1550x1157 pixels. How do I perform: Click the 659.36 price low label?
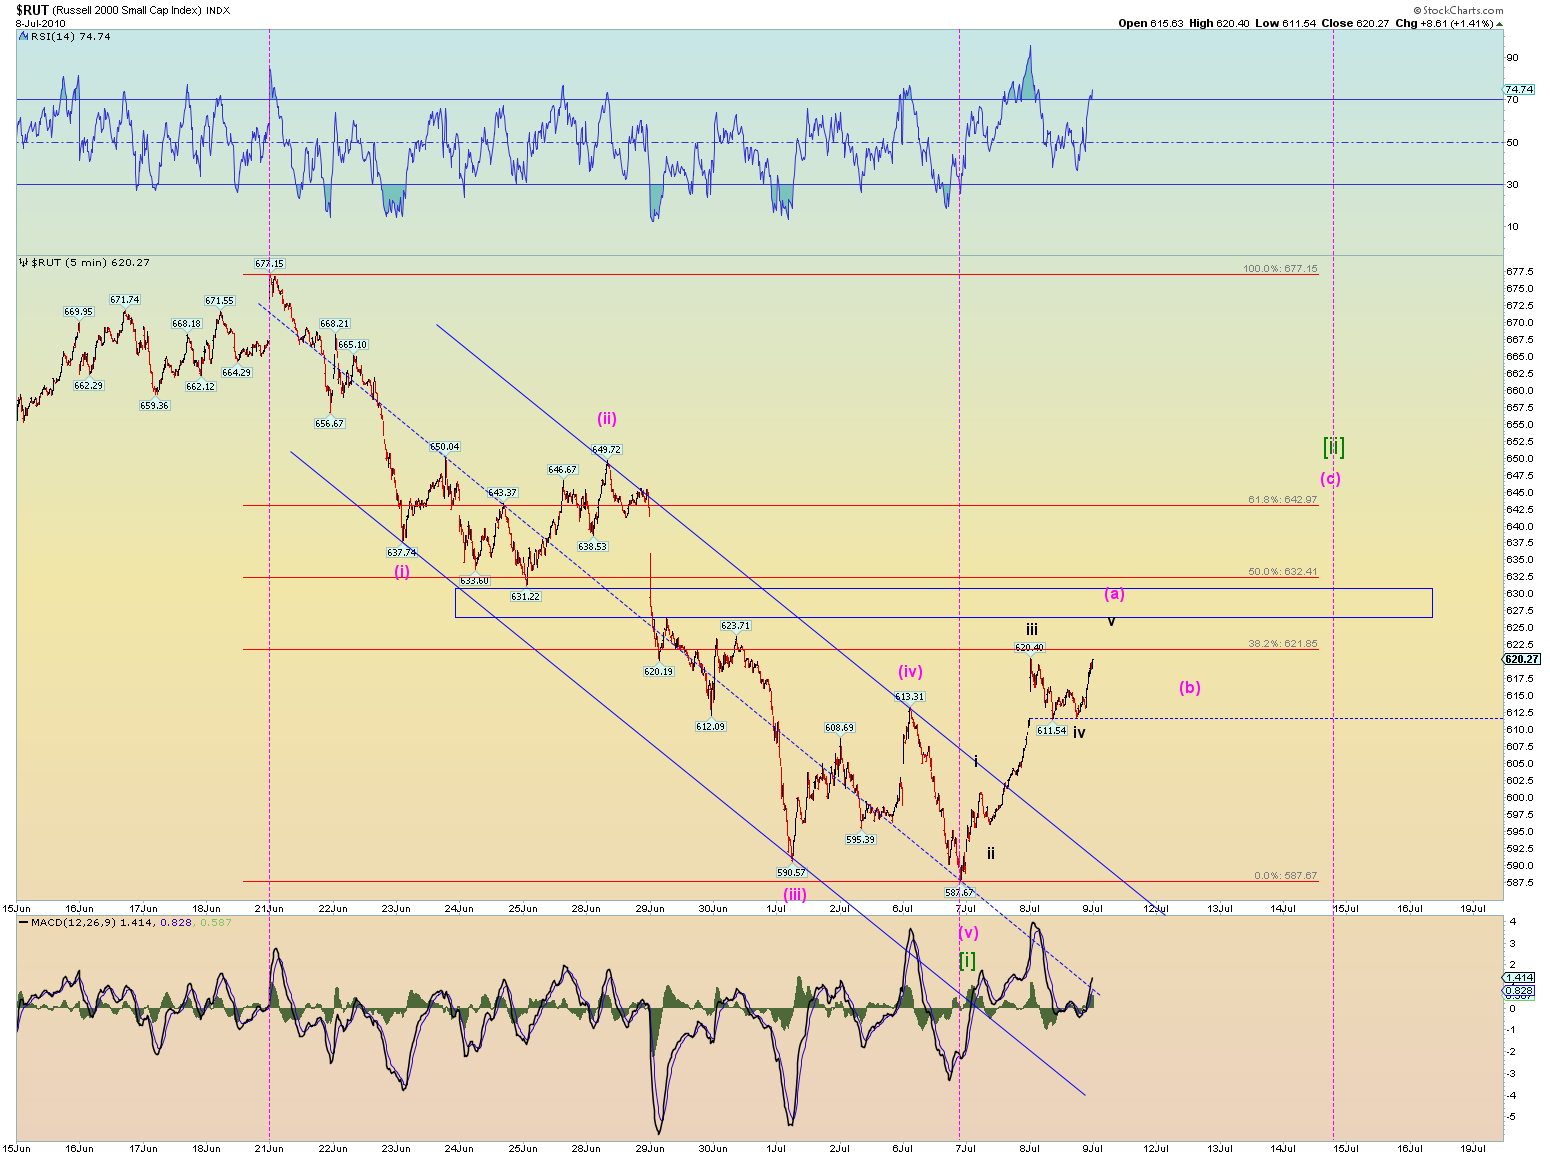point(154,405)
